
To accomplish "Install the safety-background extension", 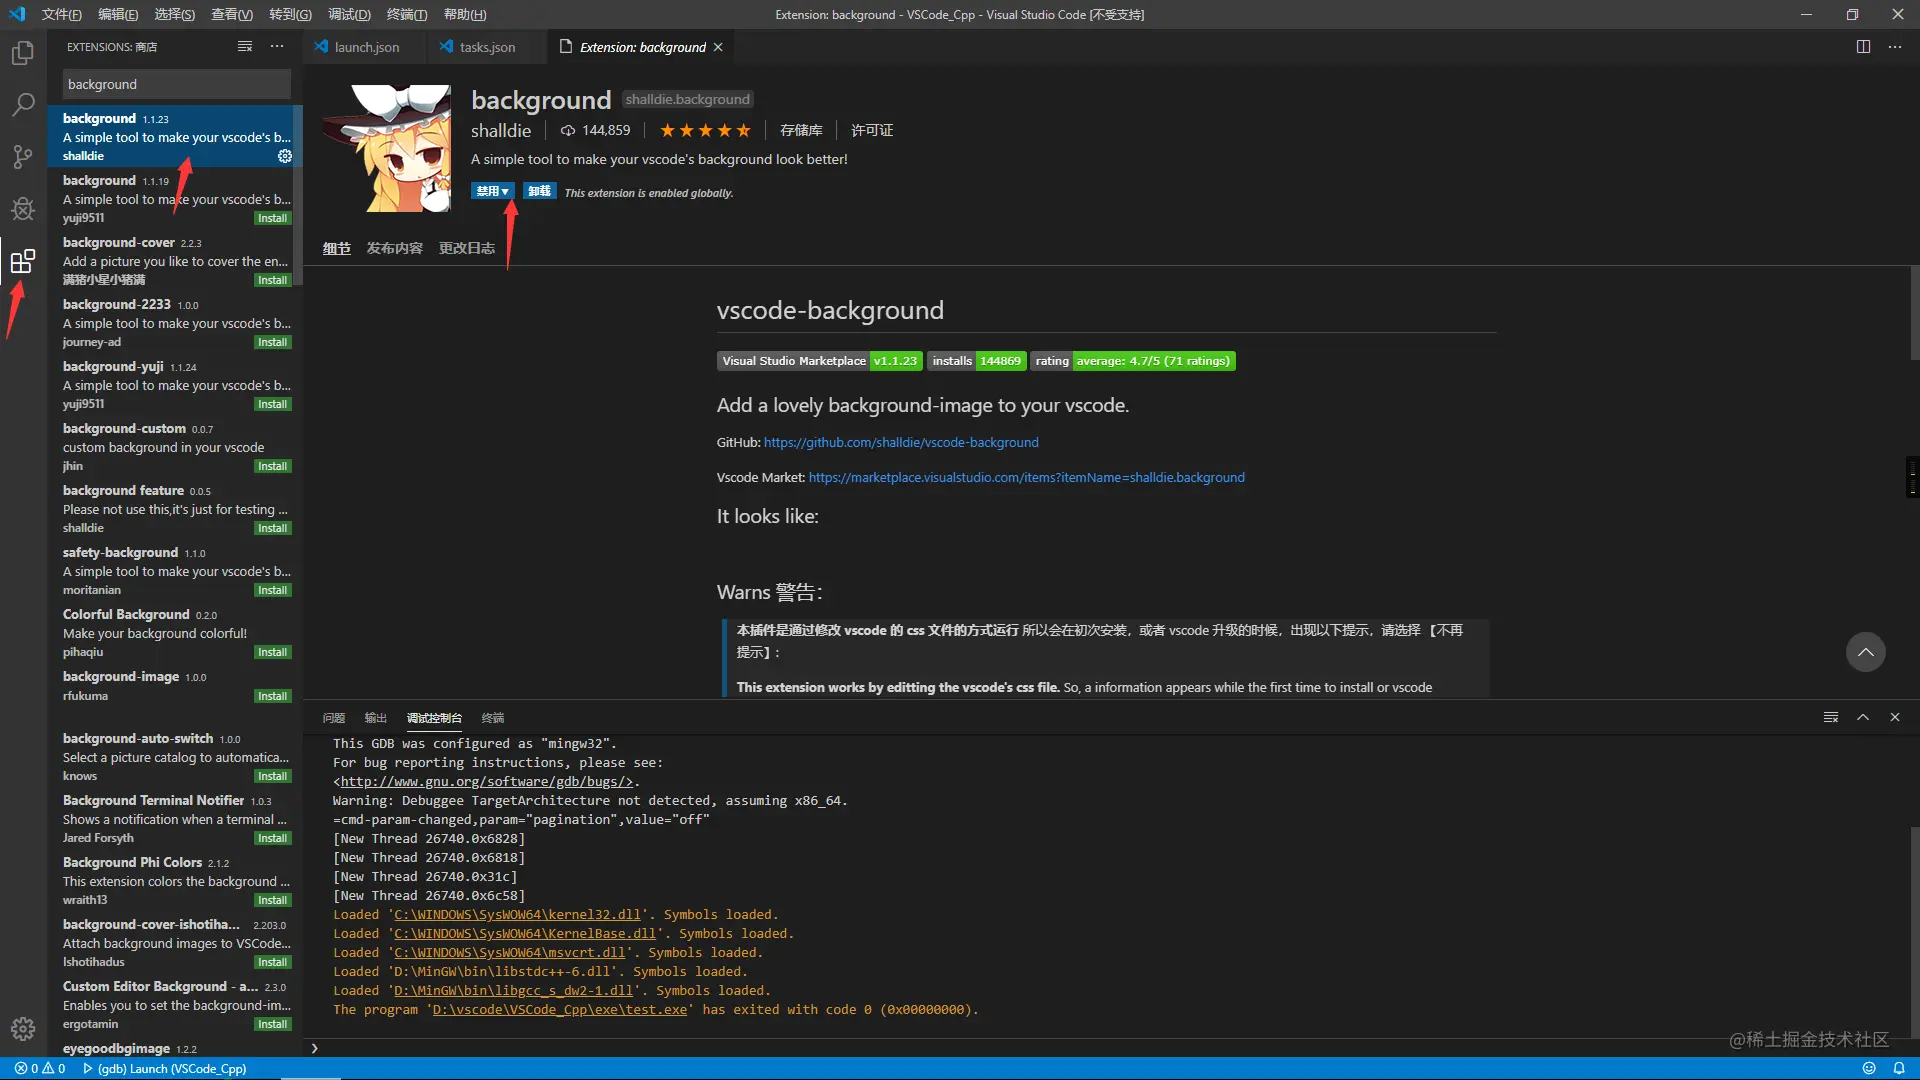I will 272,590.
